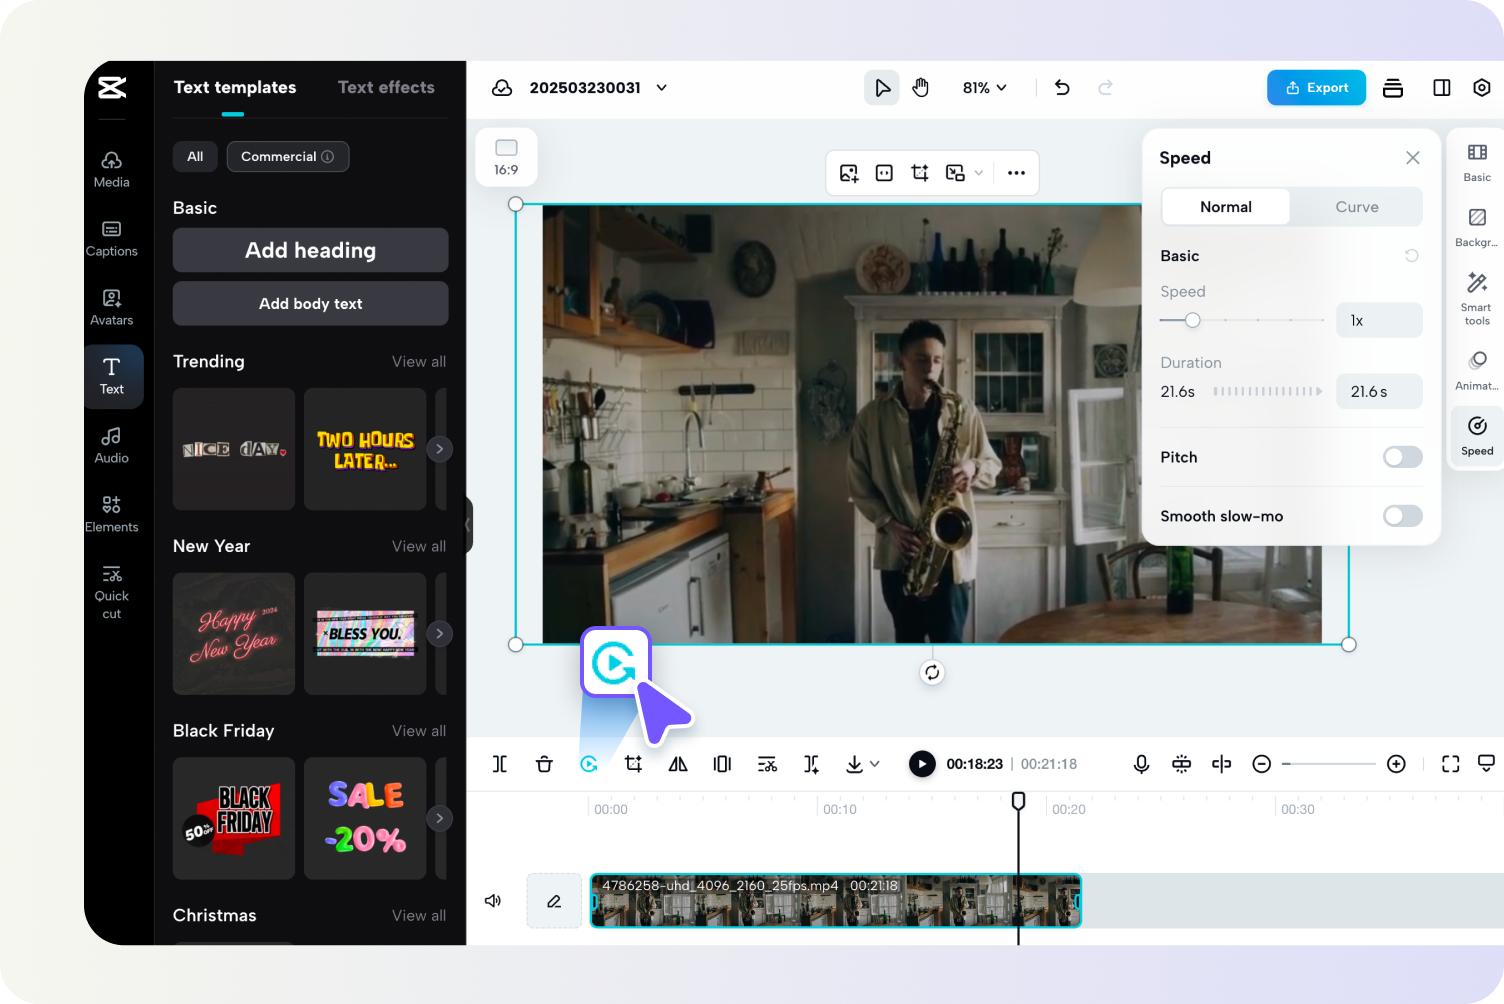Select the Normal speed tab
Image resolution: width=1504 pixels, height=1004 pixels.
click(1226, 207)
